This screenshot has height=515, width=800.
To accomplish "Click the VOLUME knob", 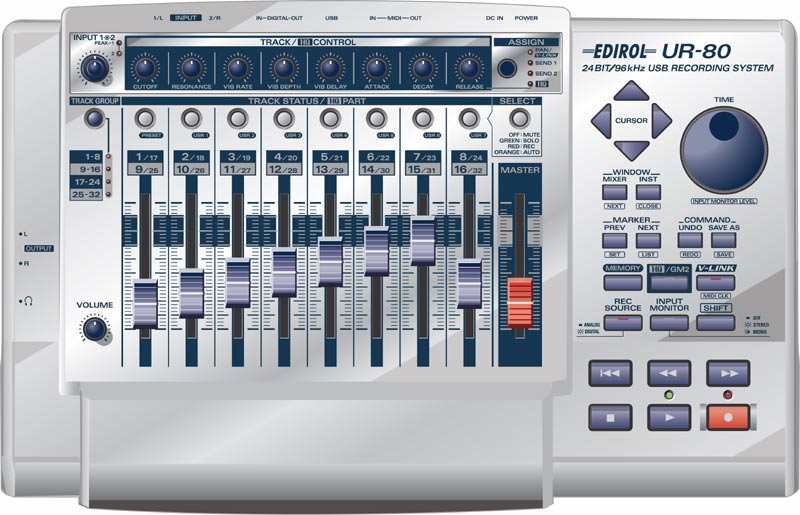I will [x=94, y=330].
